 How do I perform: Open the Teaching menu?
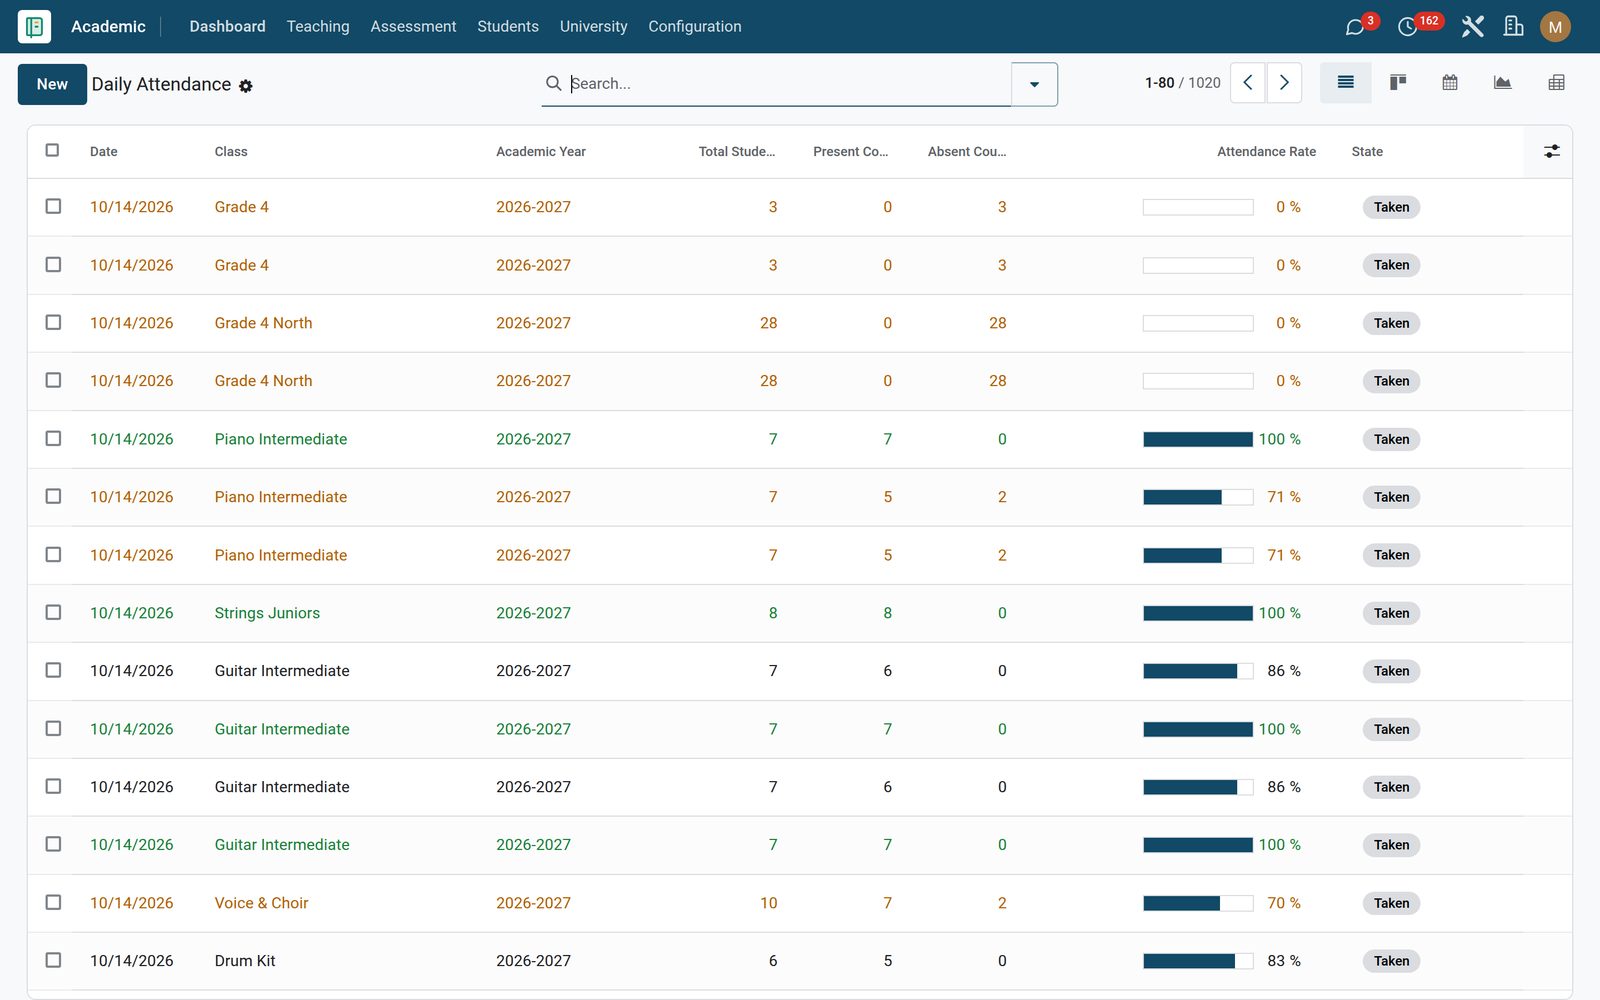pyautogui.click(x=318, y=27)
